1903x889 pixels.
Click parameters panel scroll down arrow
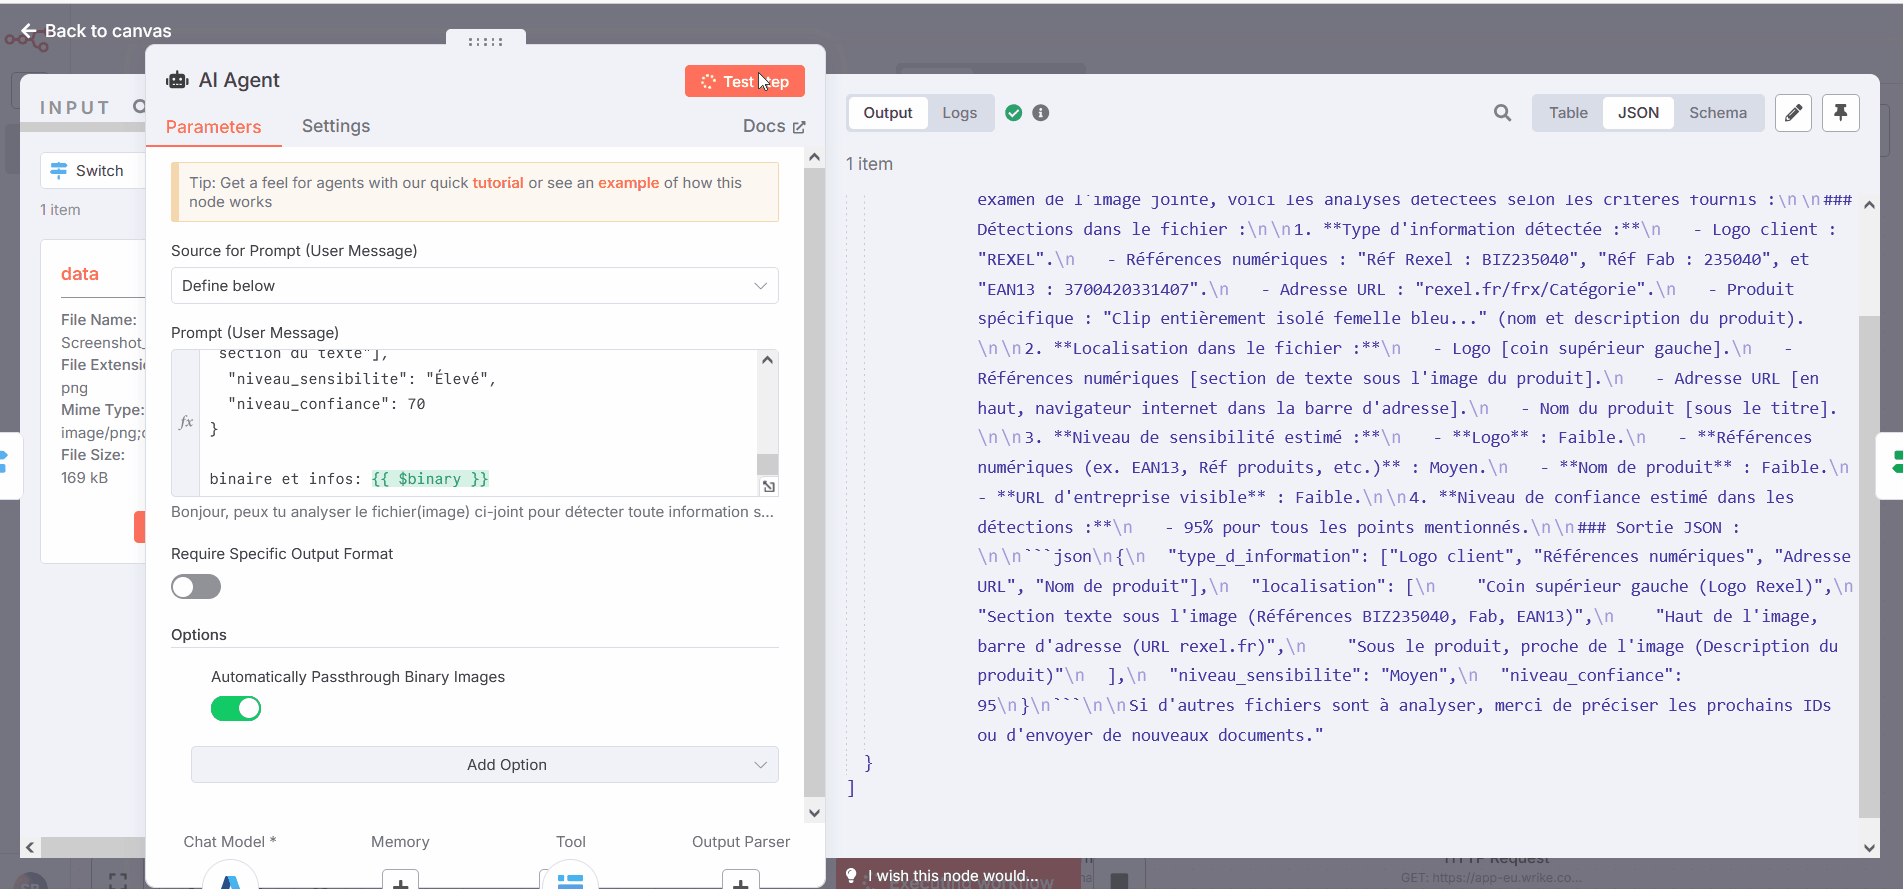click(x=814, y=813)
